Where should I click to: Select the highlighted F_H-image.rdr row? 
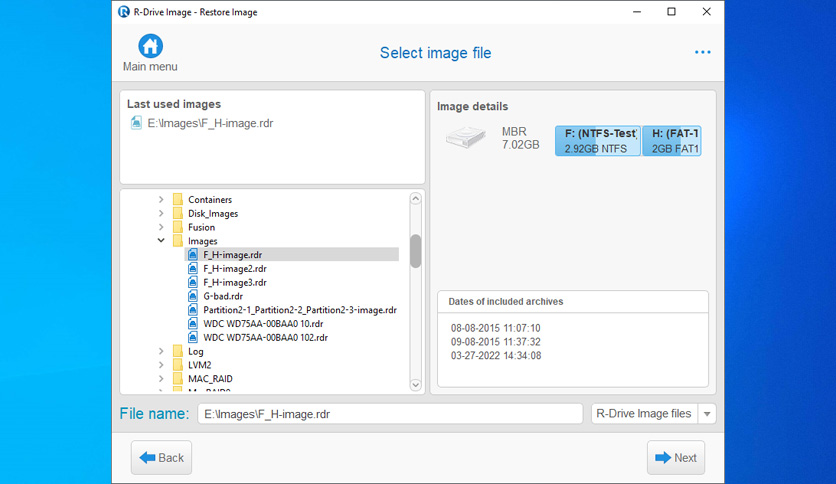tap(292, 255)
